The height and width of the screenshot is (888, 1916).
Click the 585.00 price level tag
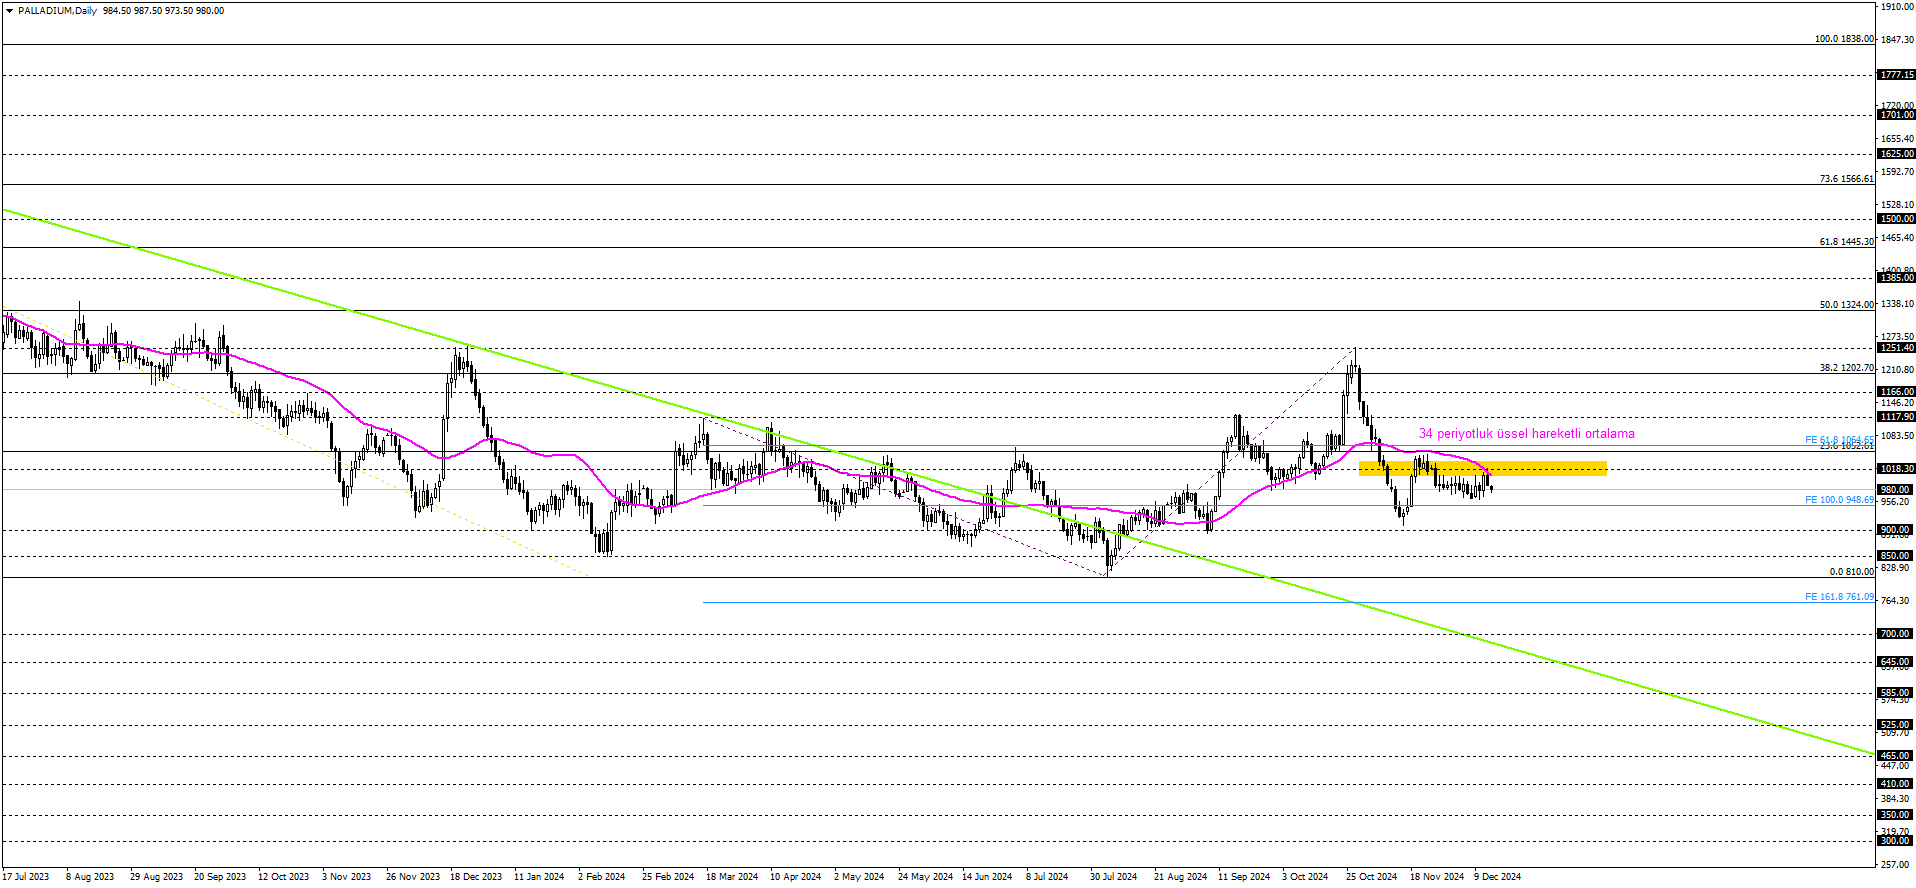1896,693
